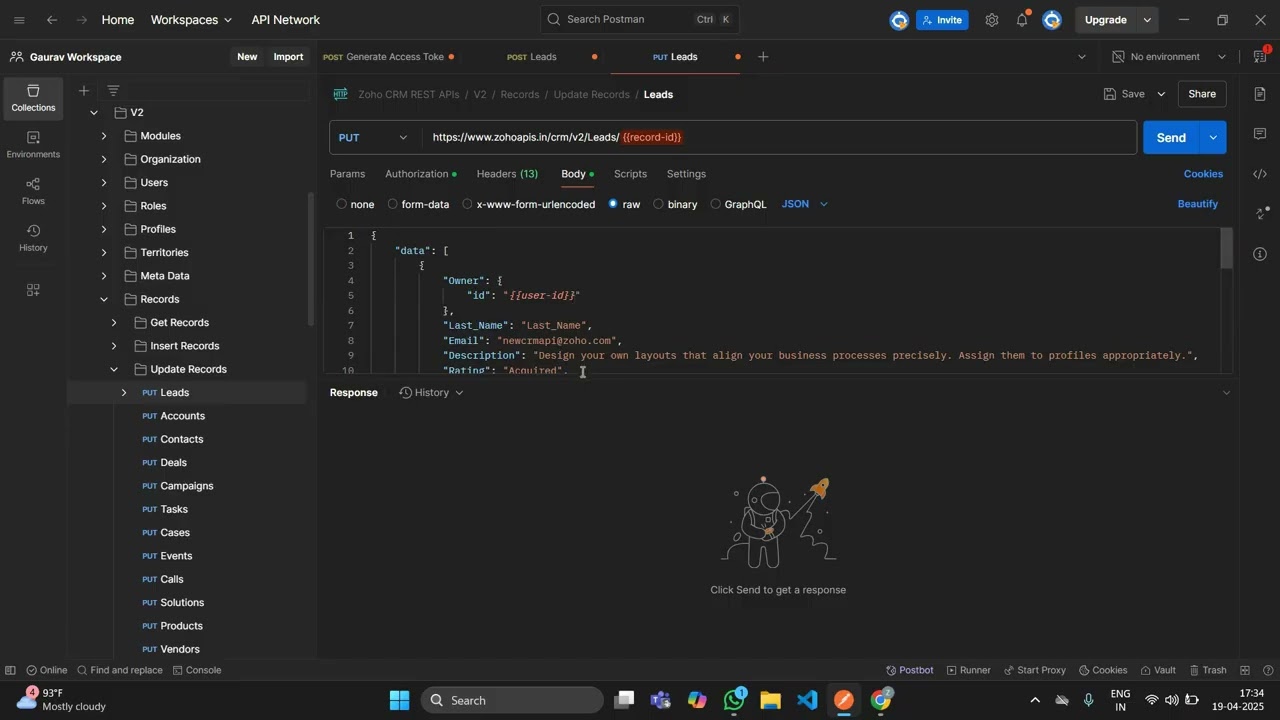The height and width of the screenshot is (720, 1280).
Task: Collapse the Records folder
Action: tap(104, 299)
